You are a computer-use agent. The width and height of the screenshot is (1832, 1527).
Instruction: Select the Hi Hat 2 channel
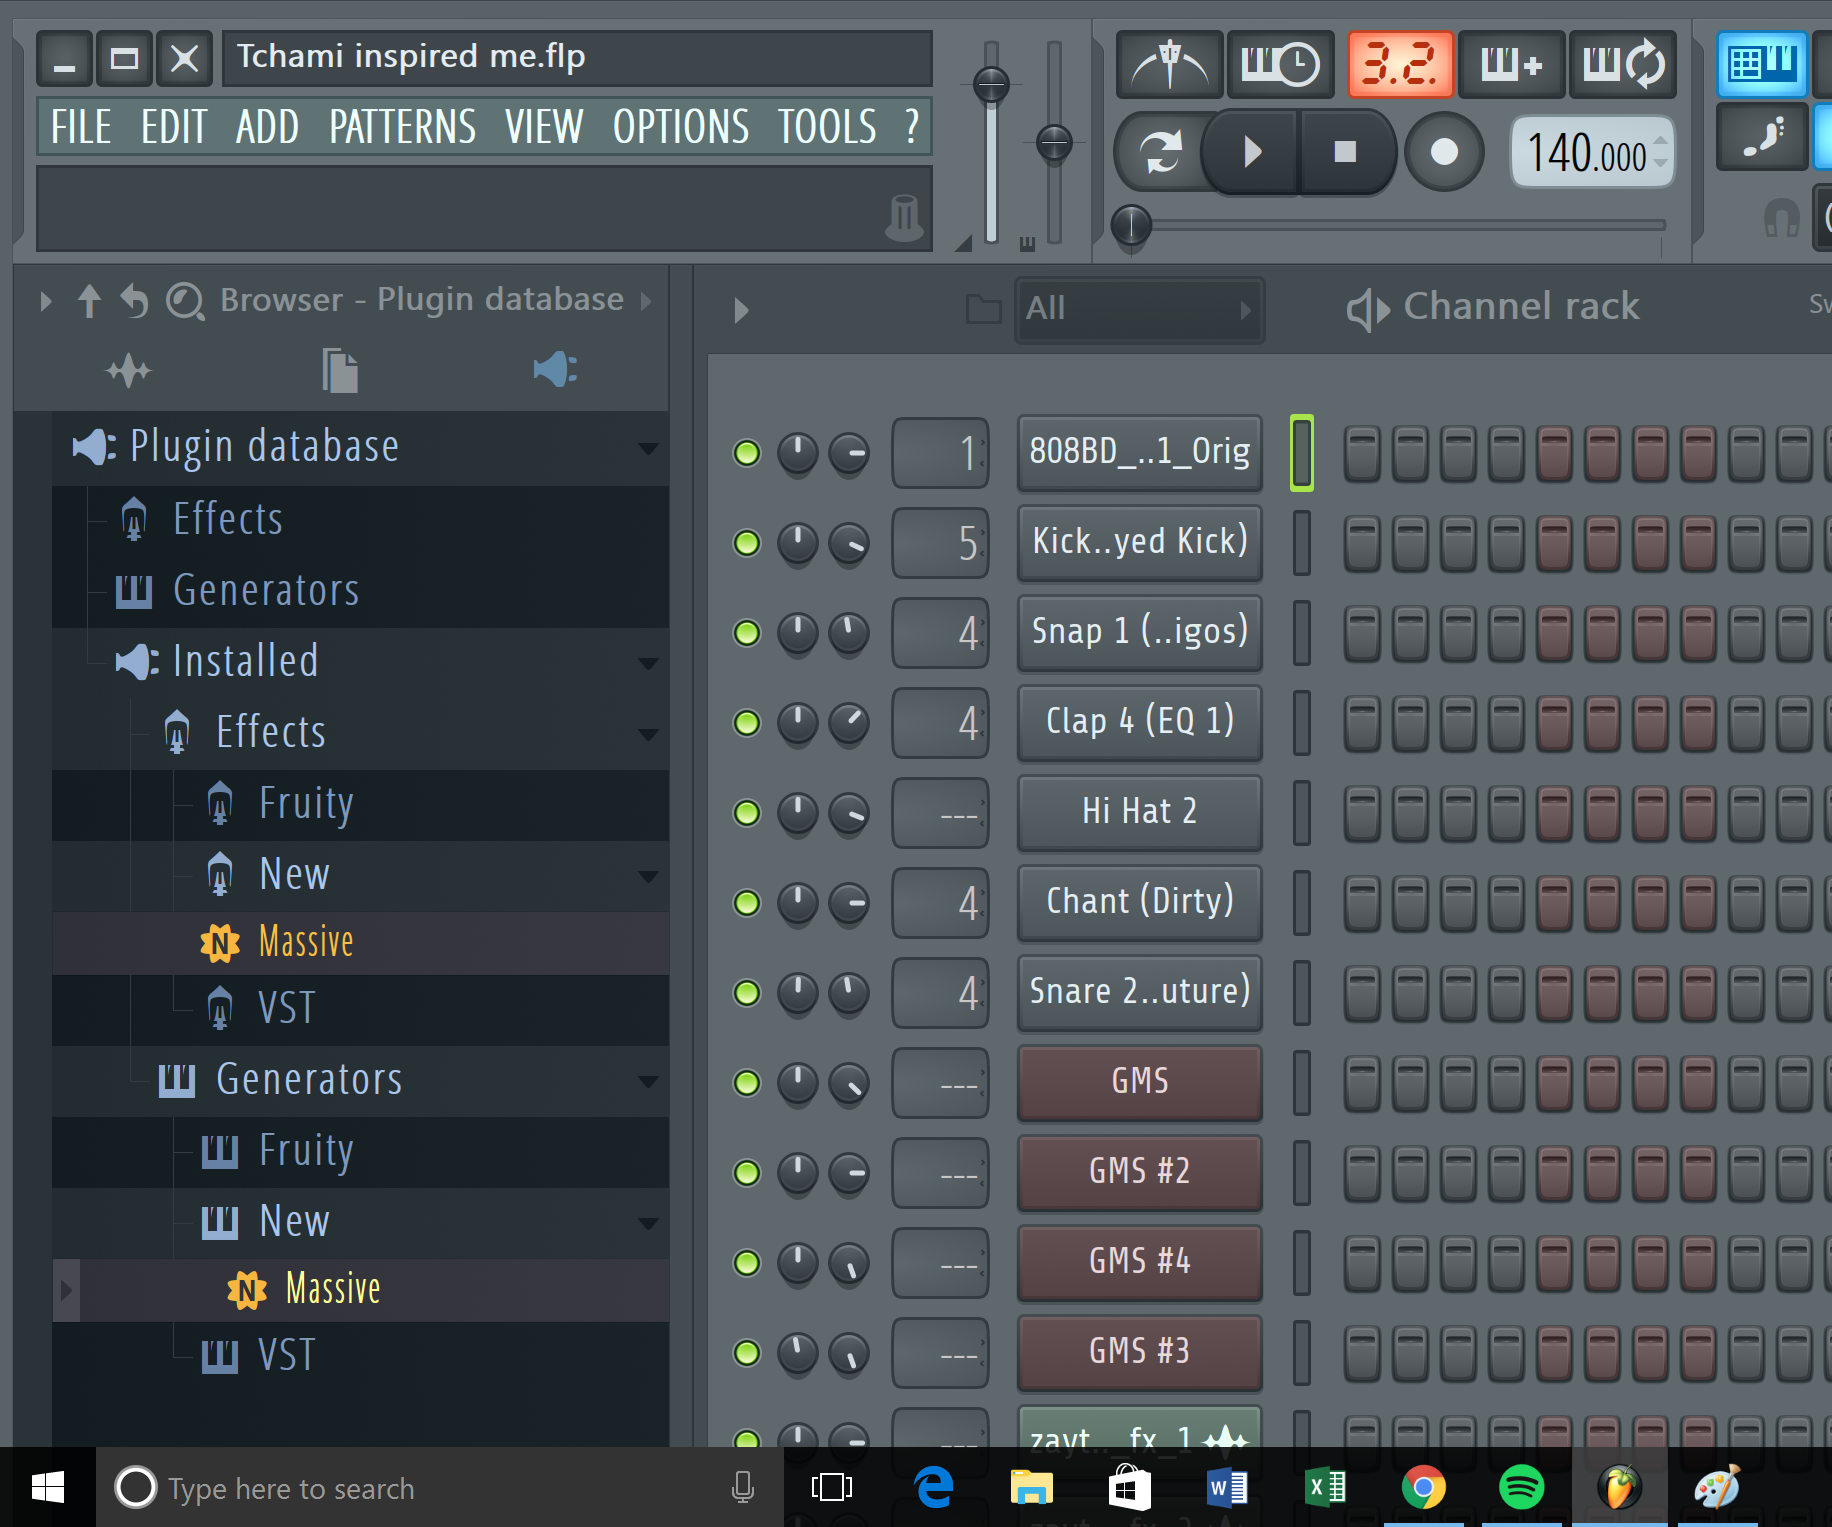coord(1139,812)
